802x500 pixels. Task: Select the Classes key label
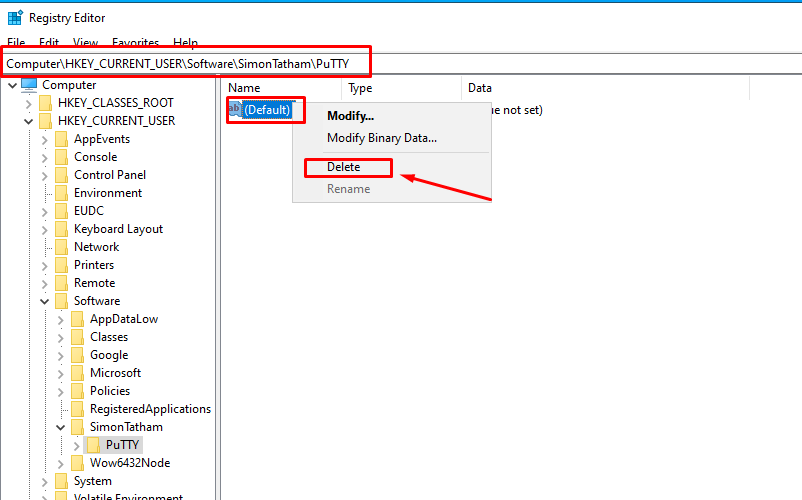tap(109, 337)
